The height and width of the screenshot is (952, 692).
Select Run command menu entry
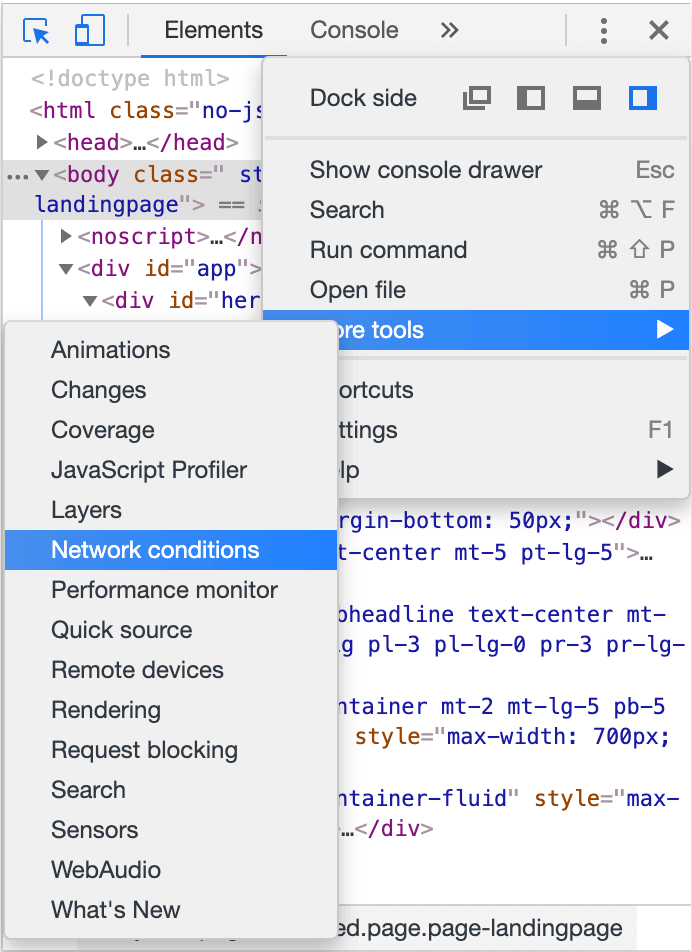(388, 250)
